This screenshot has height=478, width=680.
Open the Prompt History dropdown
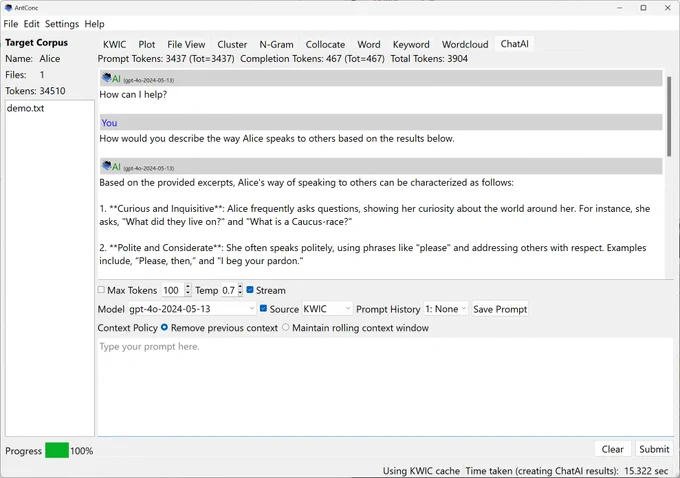[x=446, y=309]
